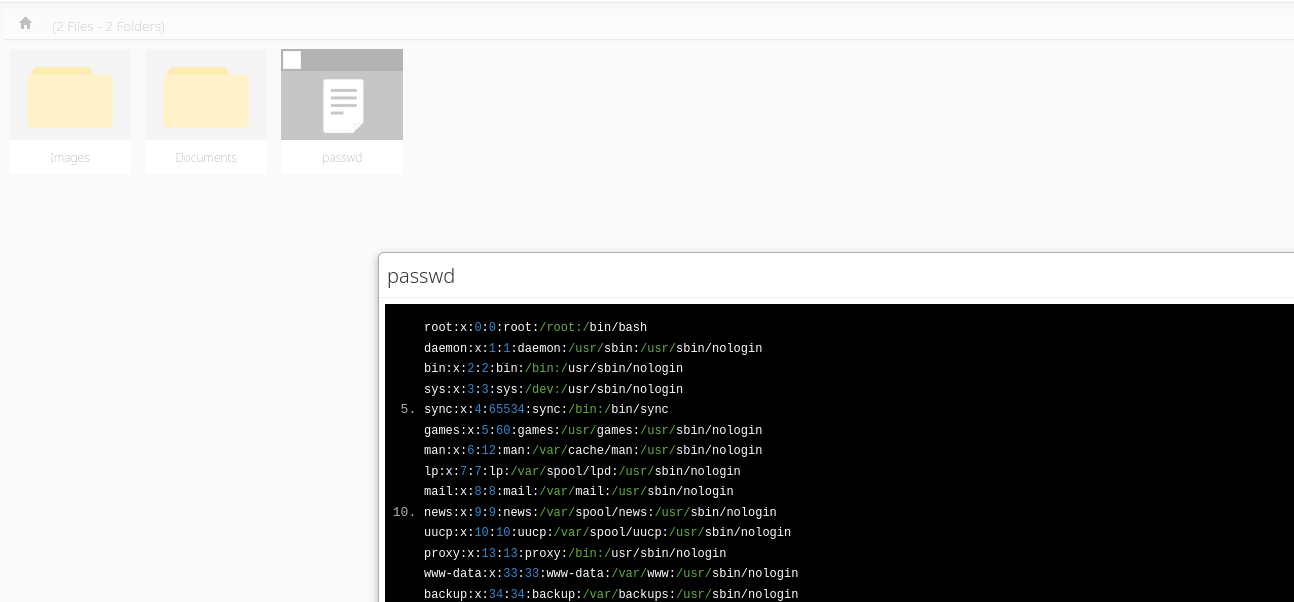1294x602 pixels.
Task: Click the sync:x:4:65534 line in preview
Action: [x=546, y=410]
